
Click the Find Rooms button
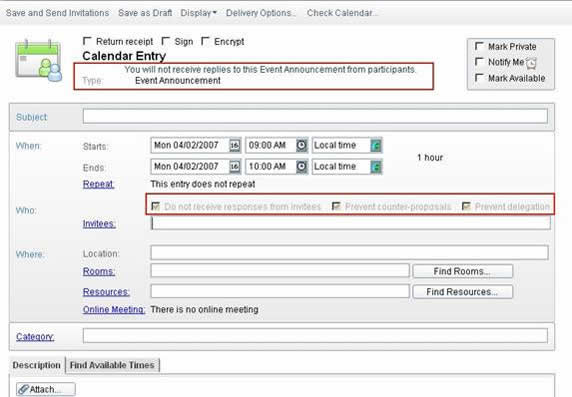(463, 271)
